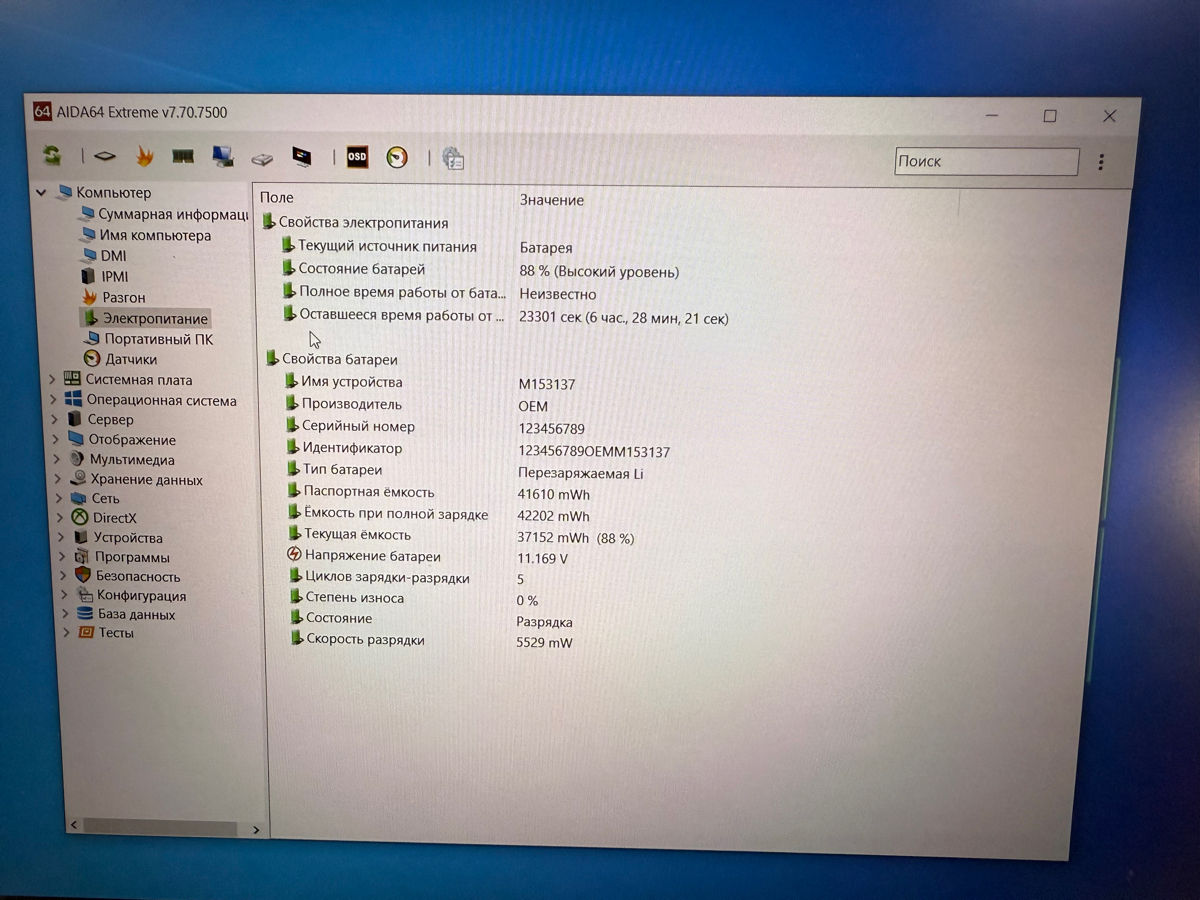Click the gauge SensorPanel toolbar icon

397,158
